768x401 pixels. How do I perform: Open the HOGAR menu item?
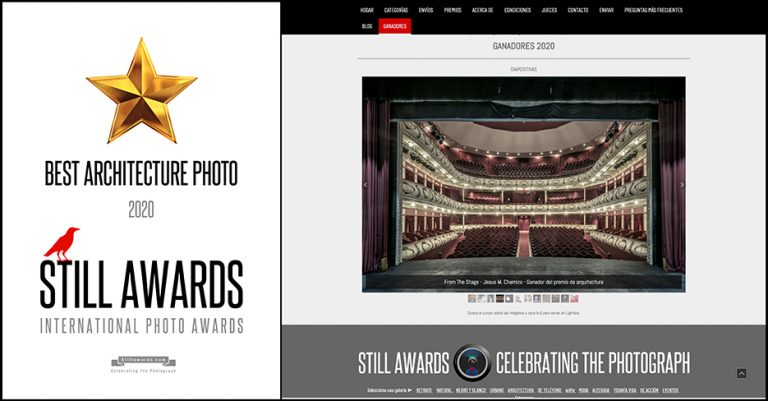click(x=367, y=10)
